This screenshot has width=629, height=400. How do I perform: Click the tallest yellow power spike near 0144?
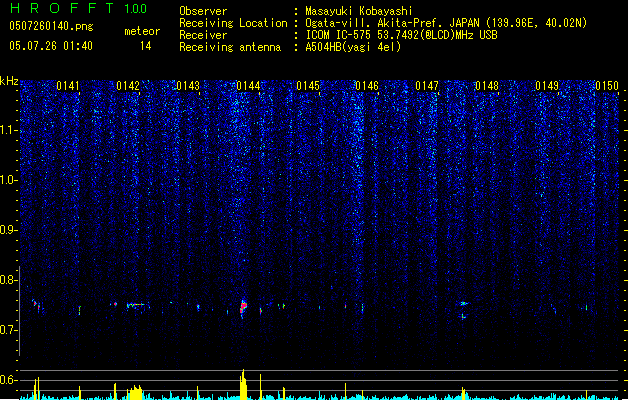pyautogui.click(x=243, y=384)
